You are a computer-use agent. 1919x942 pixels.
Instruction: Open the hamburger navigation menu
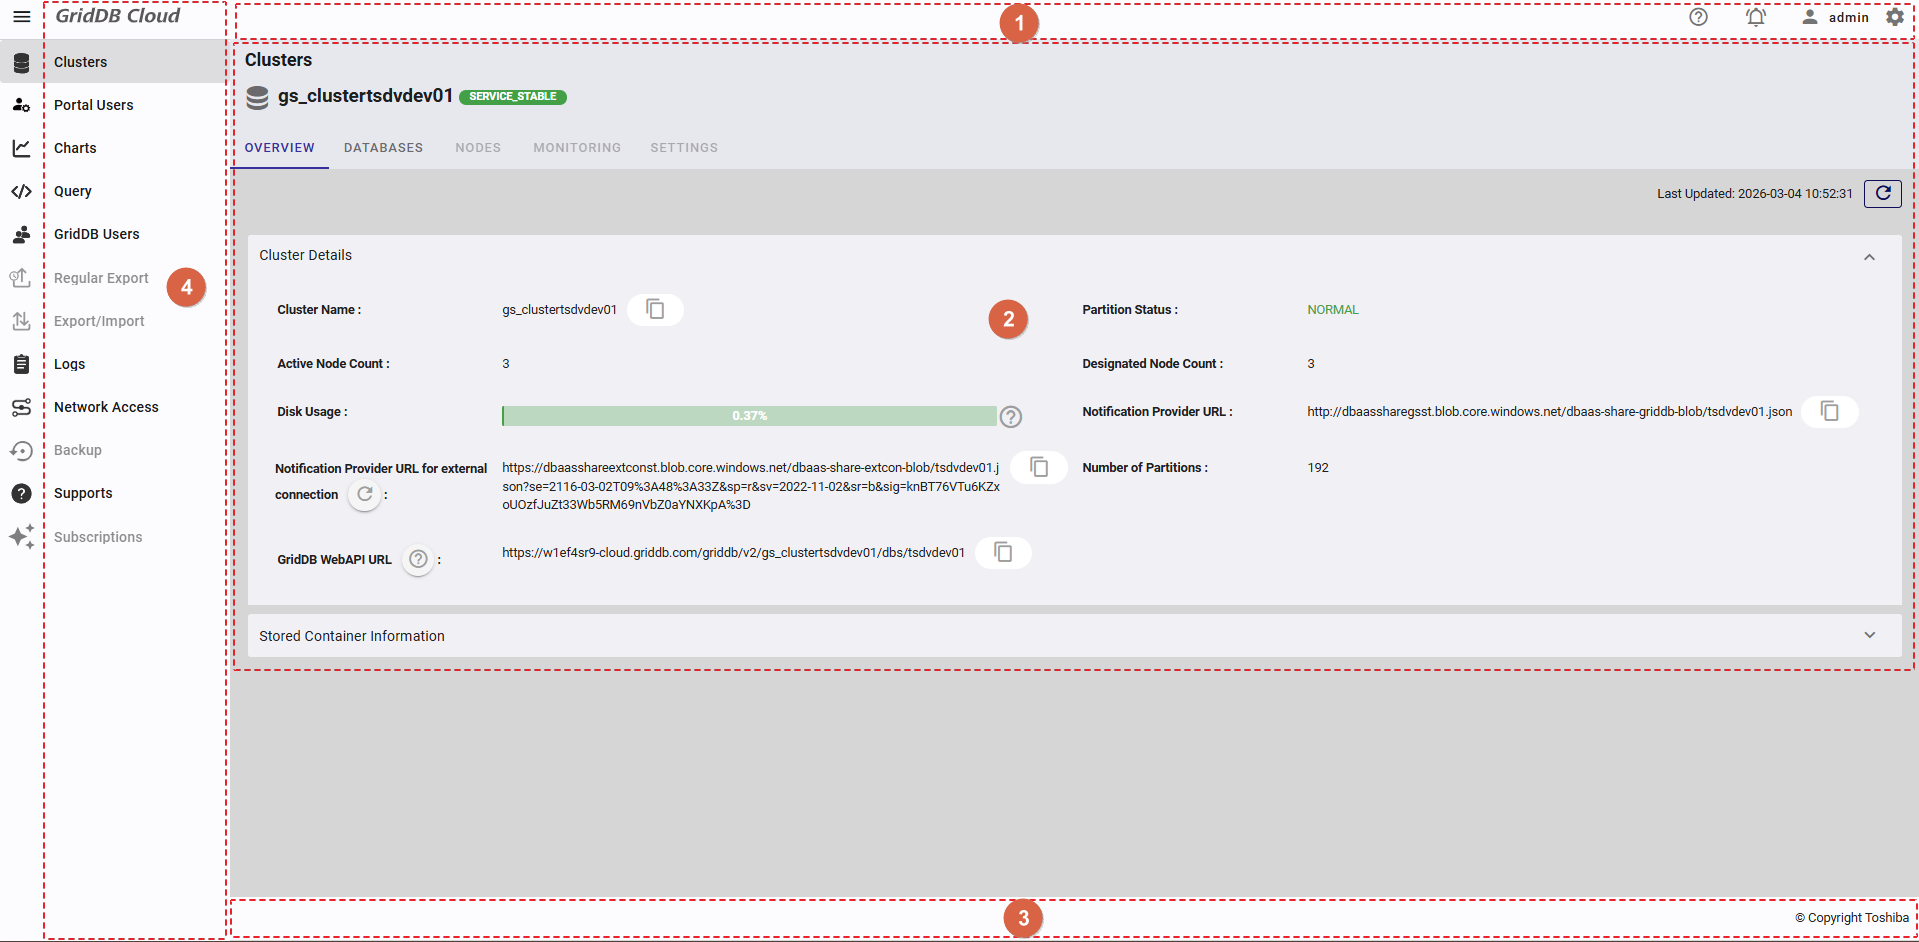pos(21,17)
